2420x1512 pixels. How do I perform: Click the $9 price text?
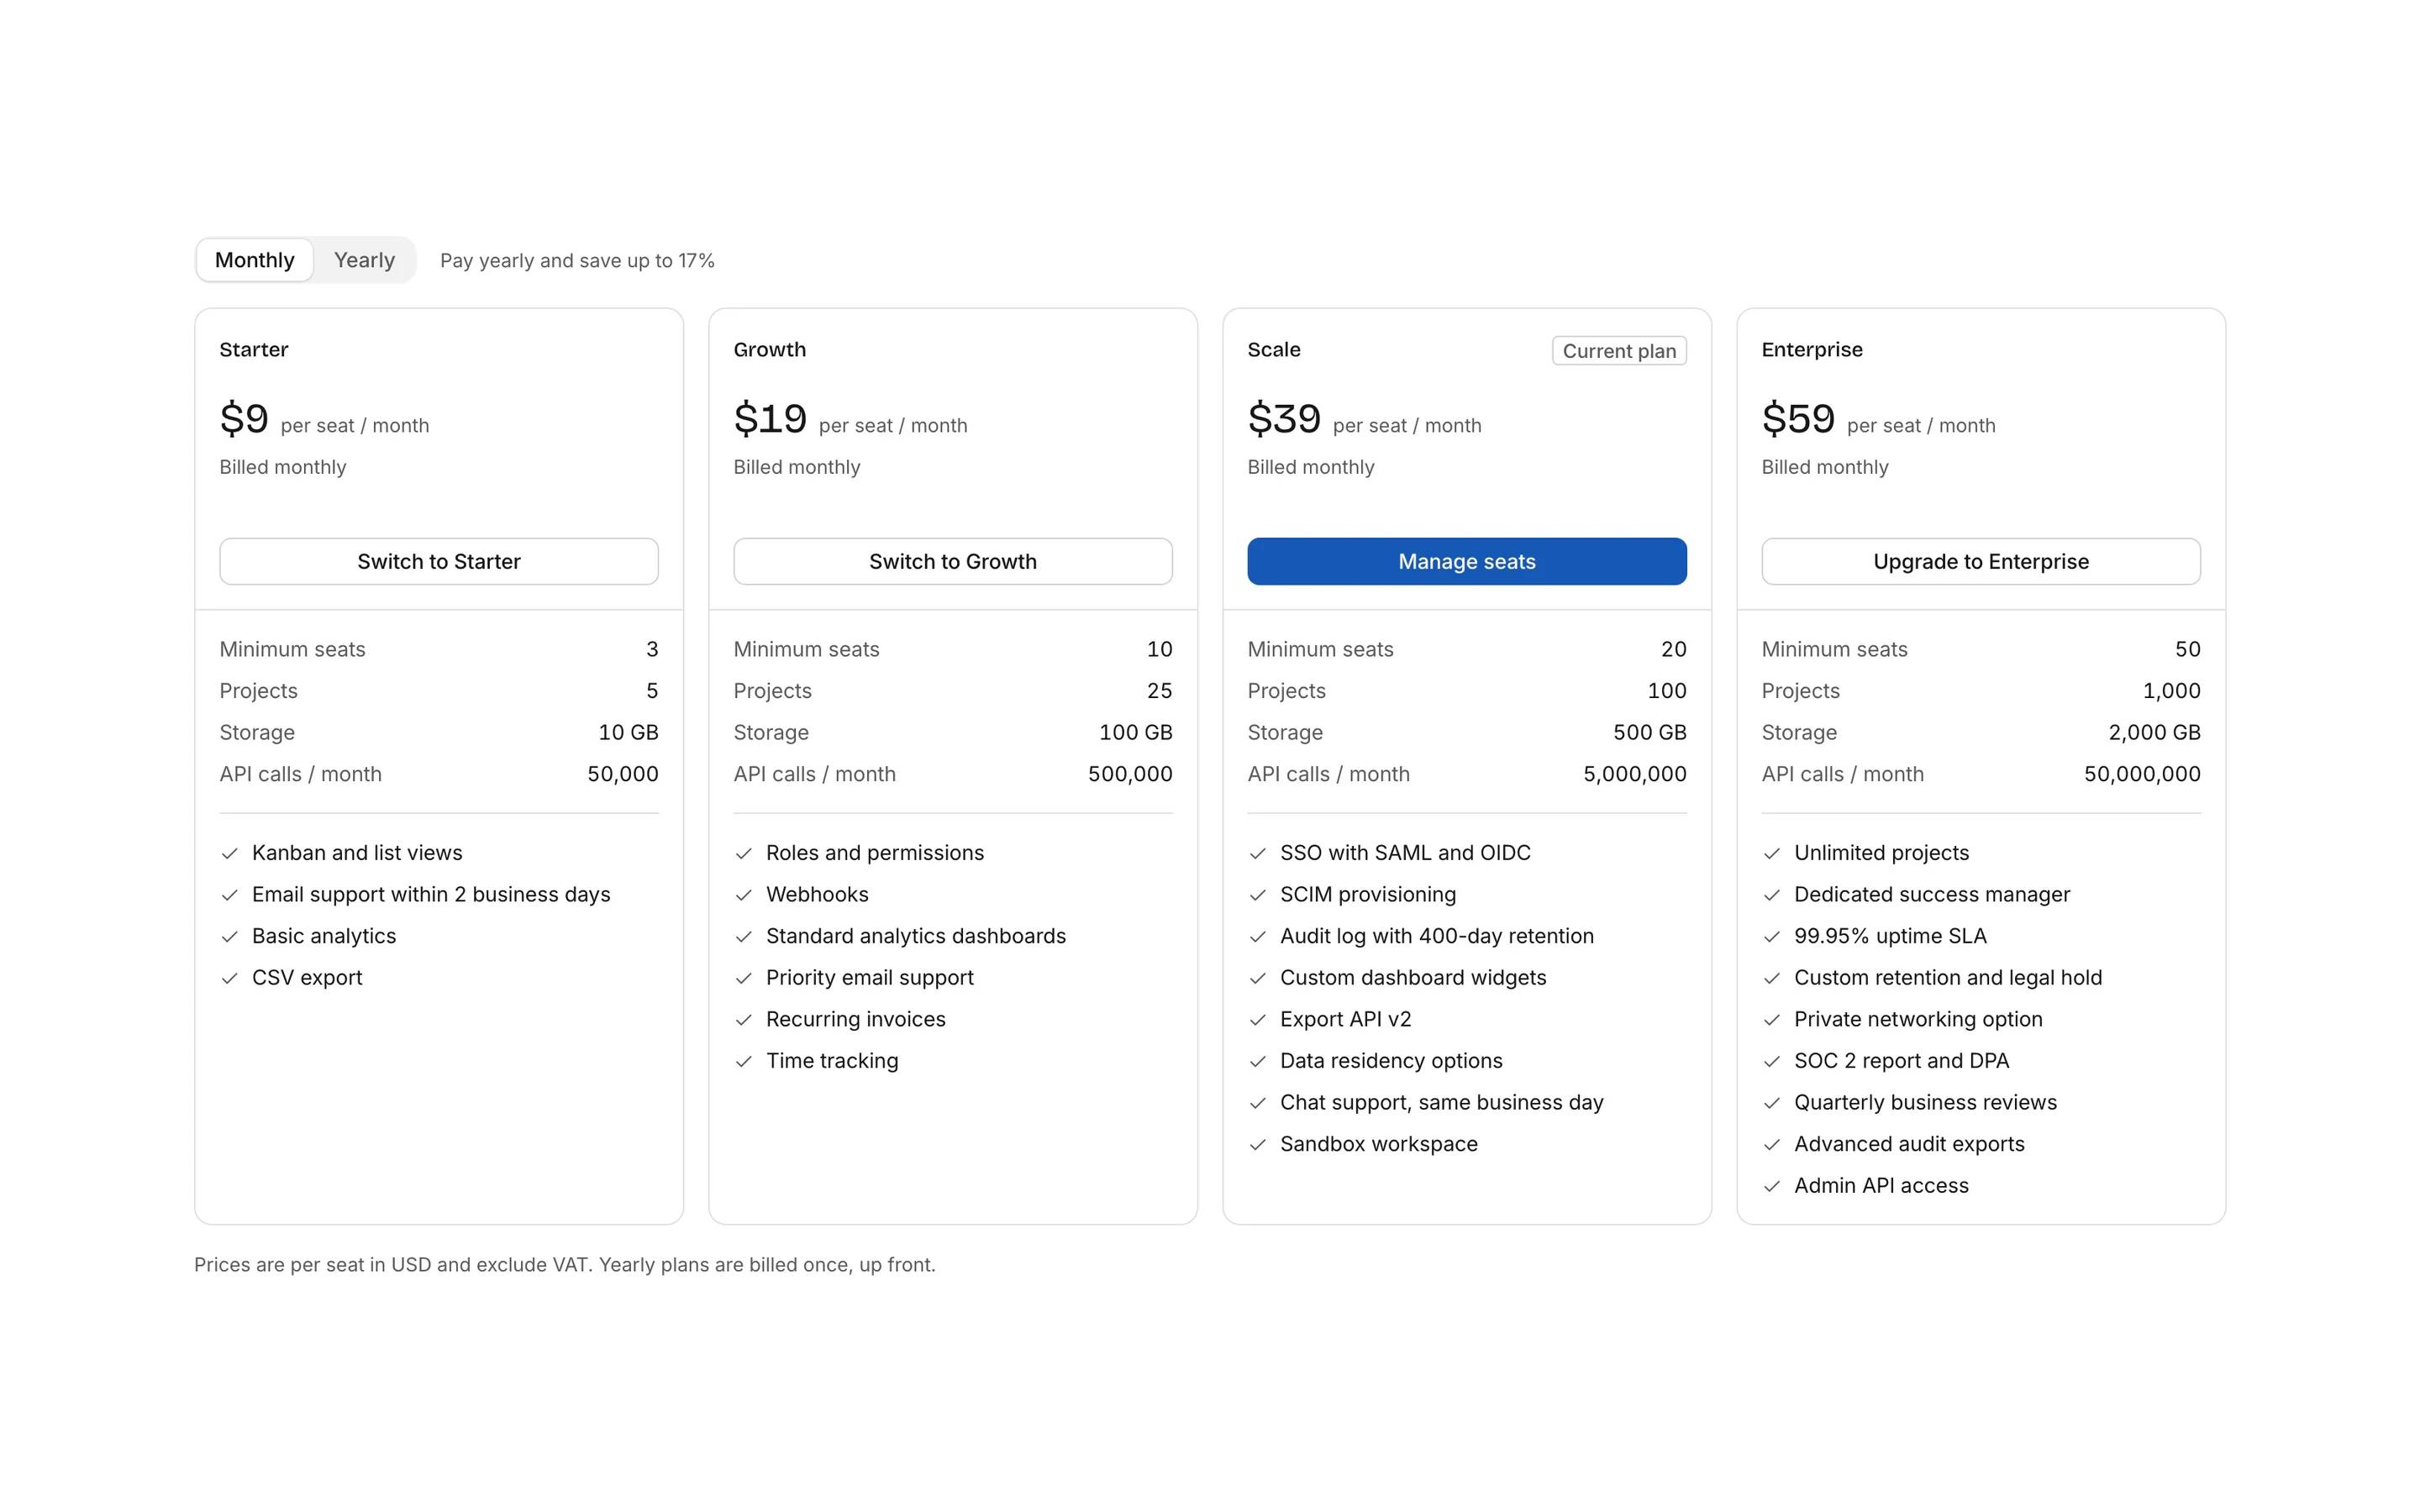point(244,418)
